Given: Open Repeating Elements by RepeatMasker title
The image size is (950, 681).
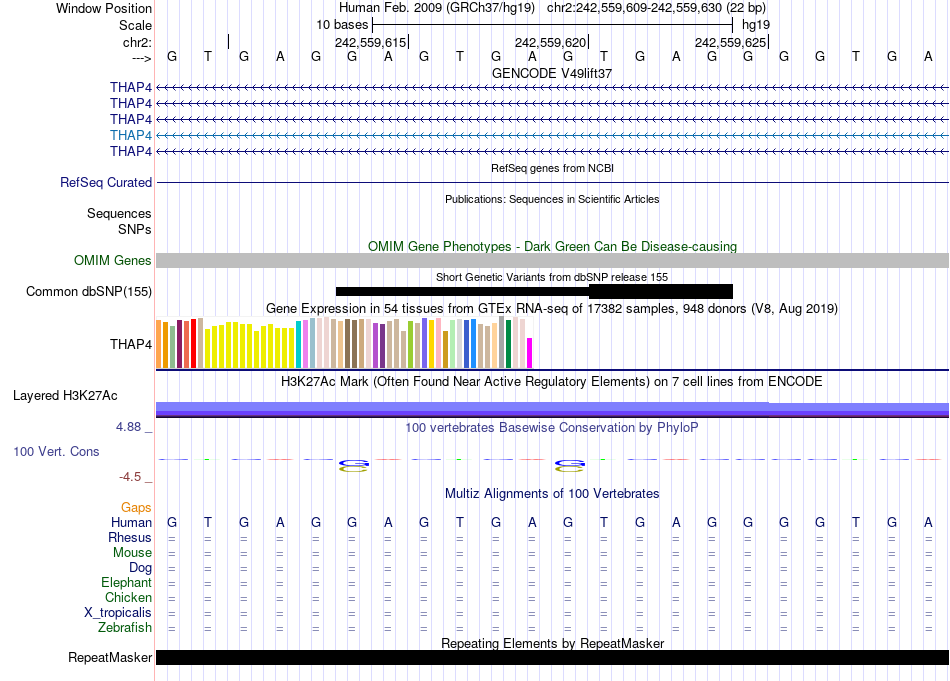Looking at the screenshot, I should tap(552, 643).
